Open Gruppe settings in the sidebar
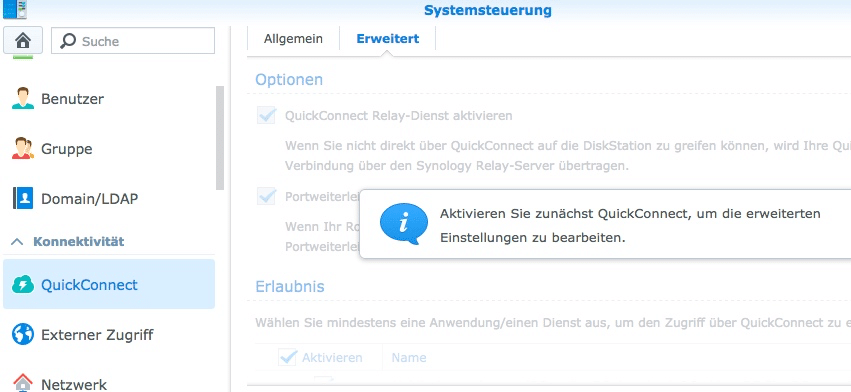851x392 pixels. [x=109, y=149]
